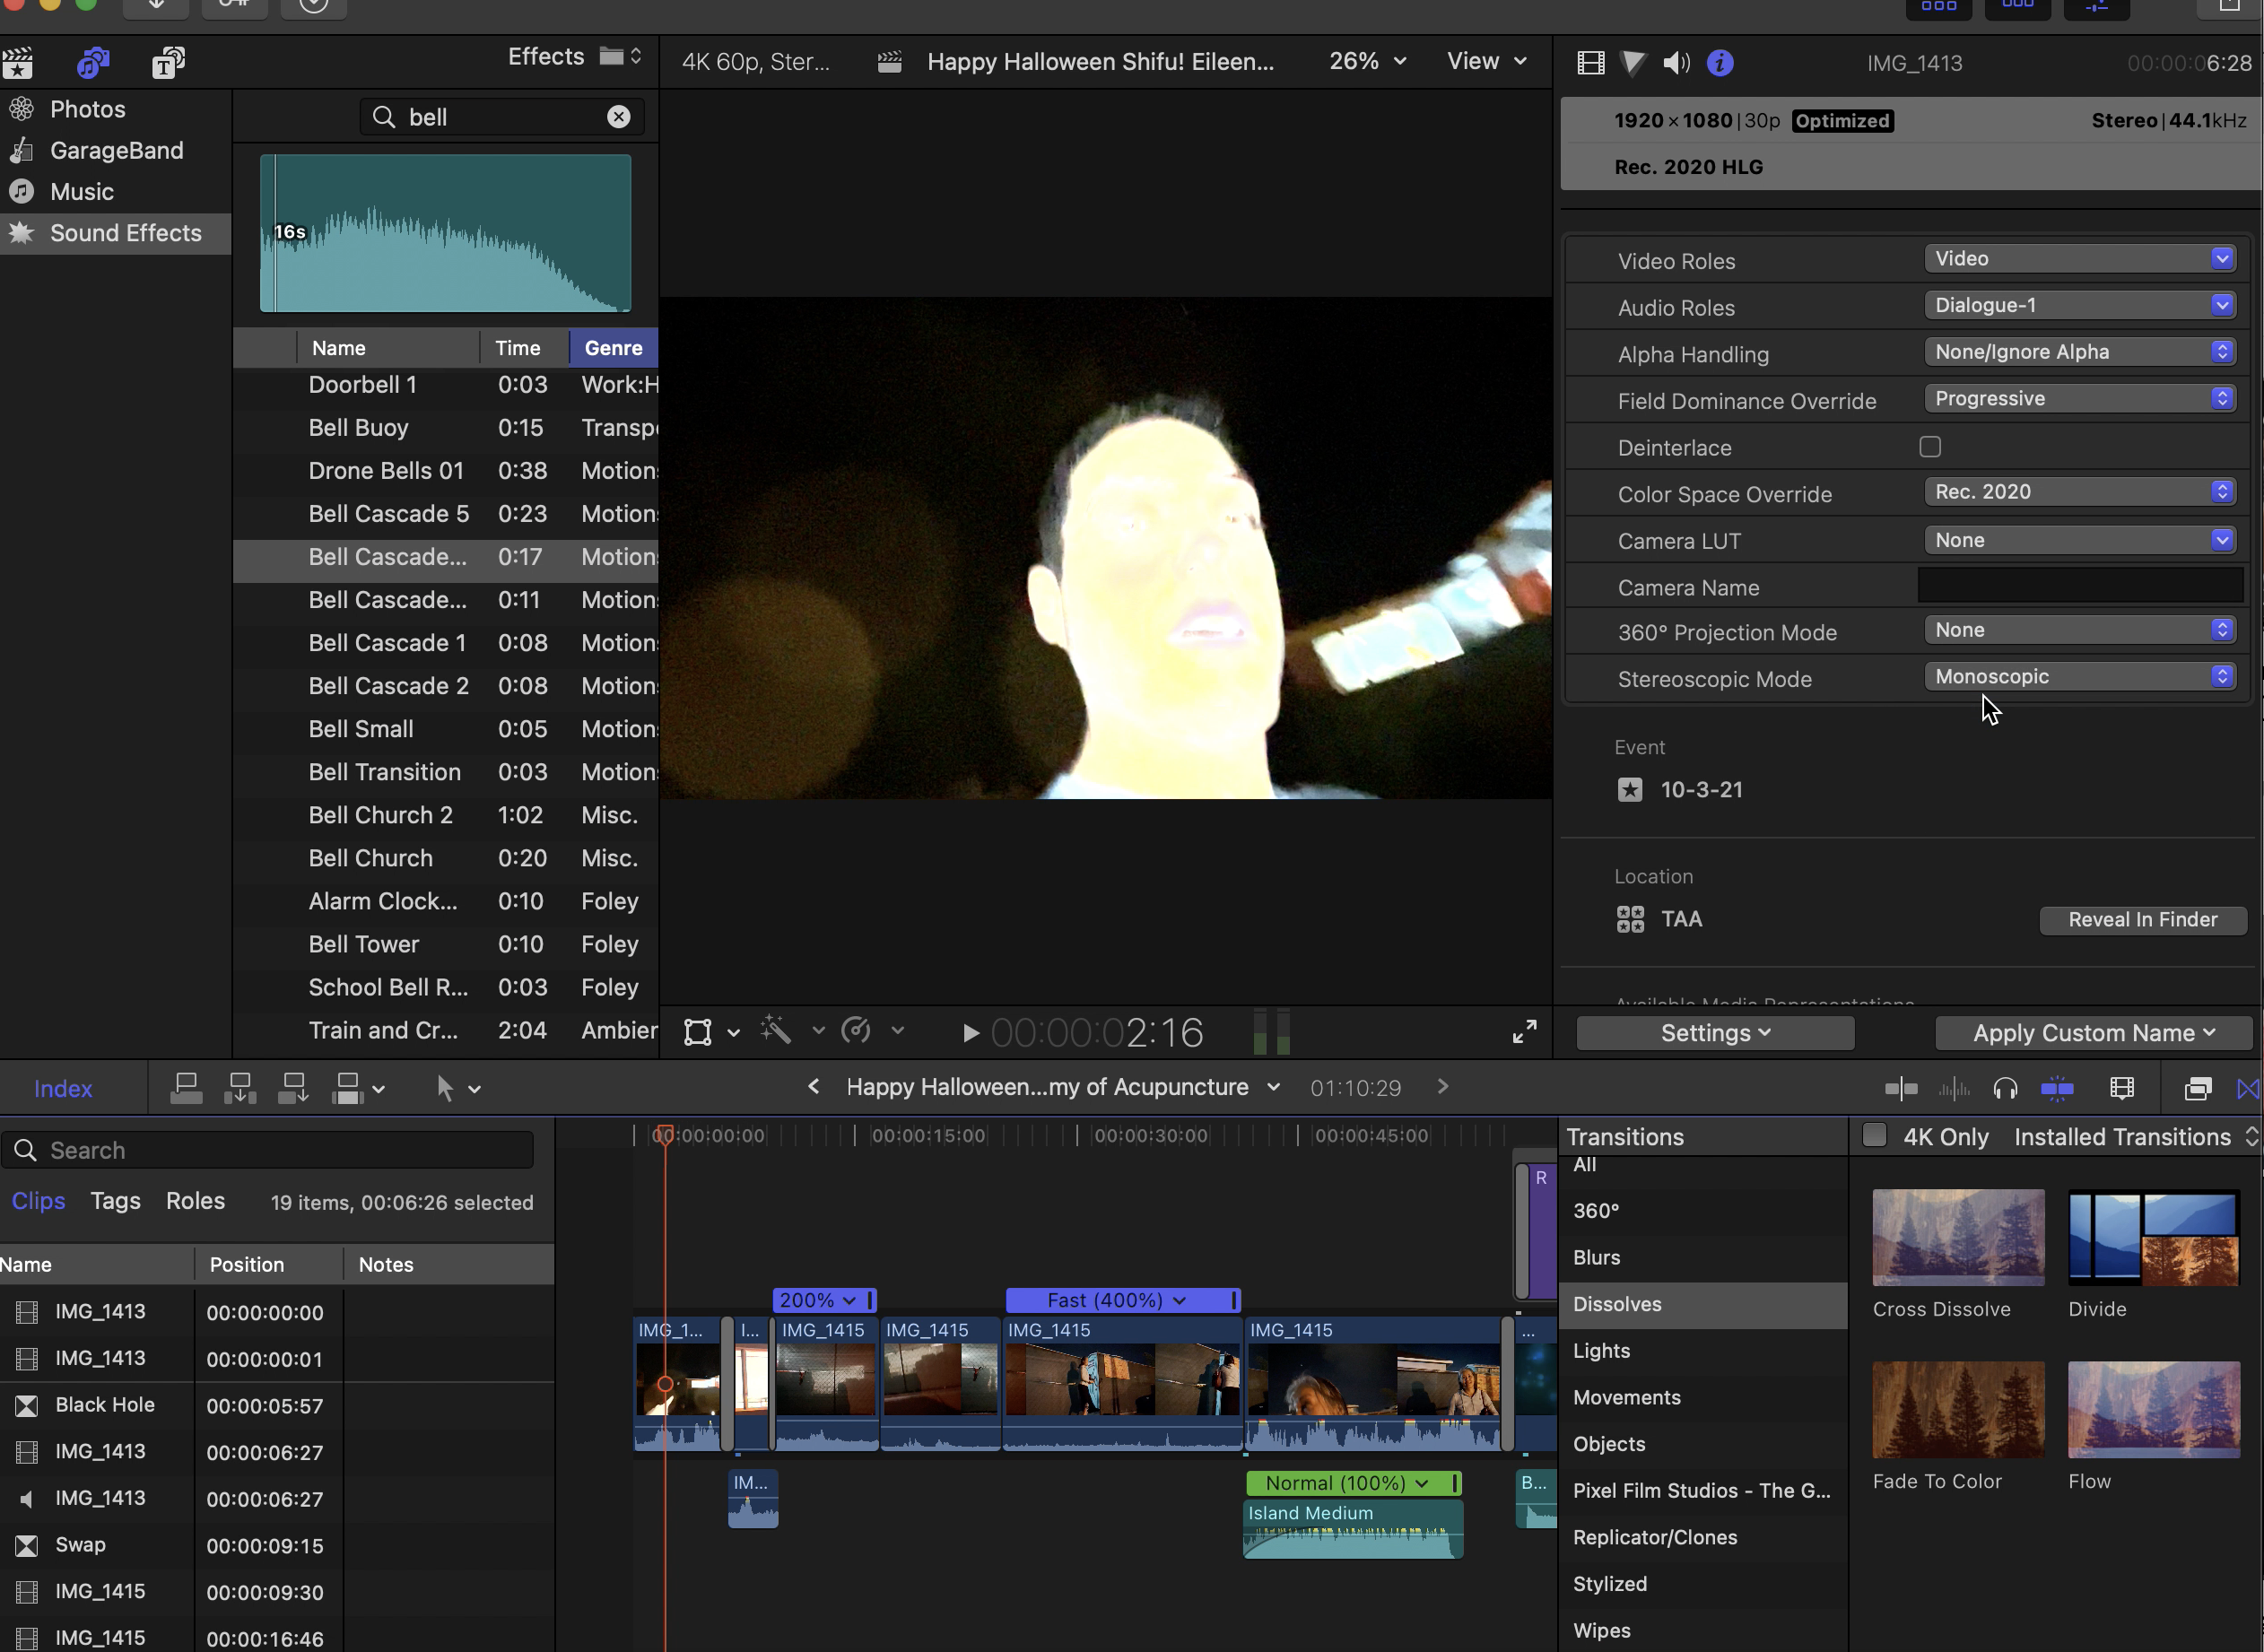2264x1652 pixels.
Task: Expand the viewer zoom 26% menu
Action: click(x=1367, y=61)
